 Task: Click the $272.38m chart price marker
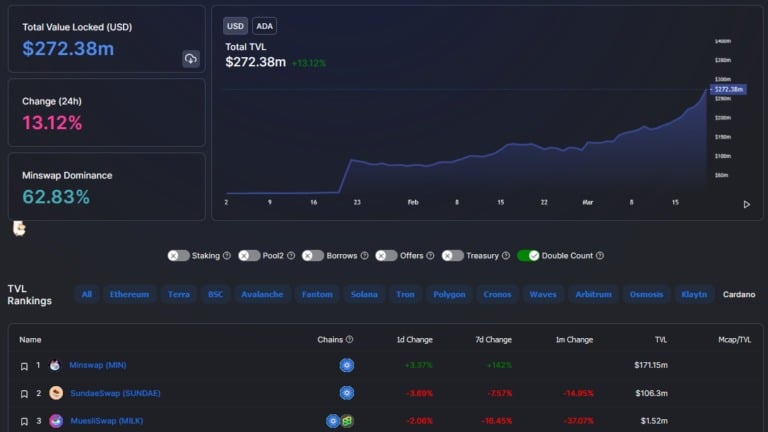(x=728, y=89)
